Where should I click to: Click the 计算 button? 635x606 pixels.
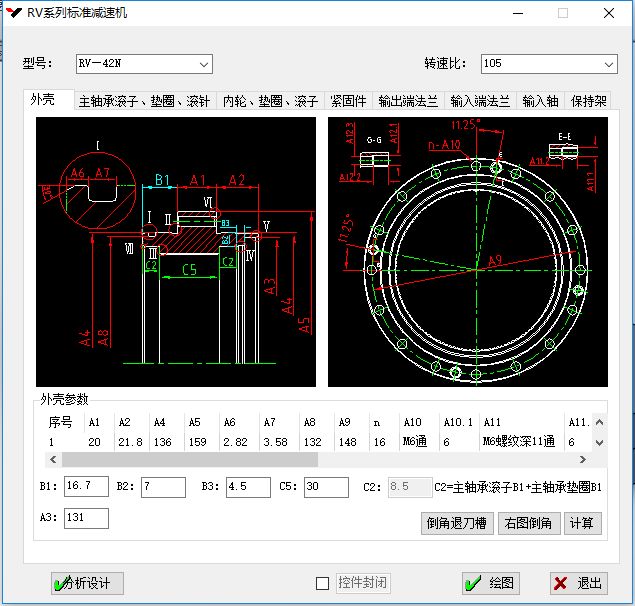[x=583, y=523]
